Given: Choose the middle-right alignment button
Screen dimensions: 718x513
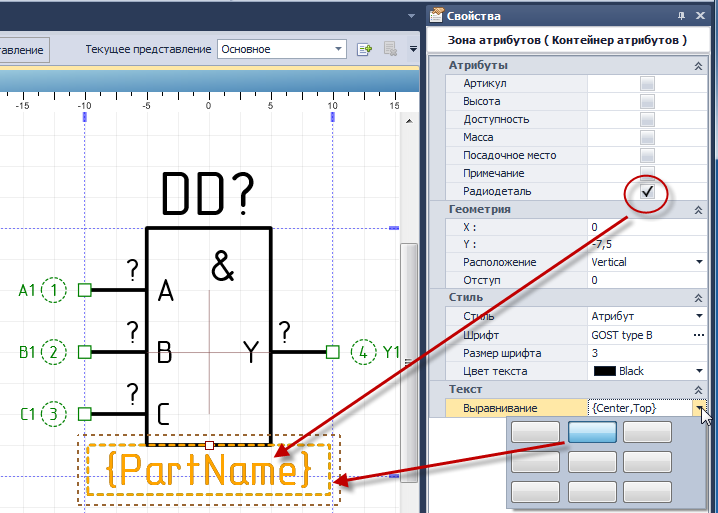Looking at the screenshot, I should pos(647,462).
